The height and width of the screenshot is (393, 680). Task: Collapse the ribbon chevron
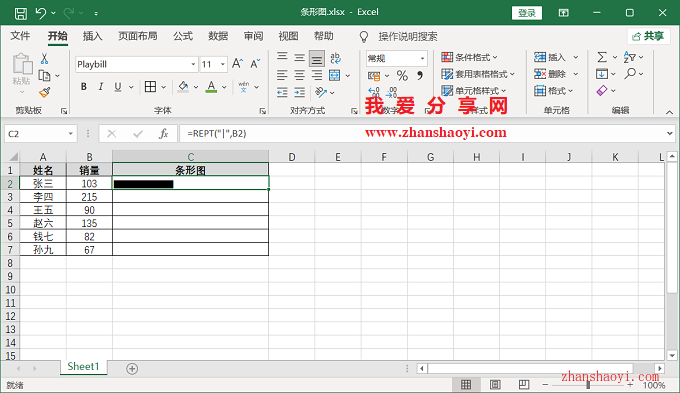pos(670,112)
